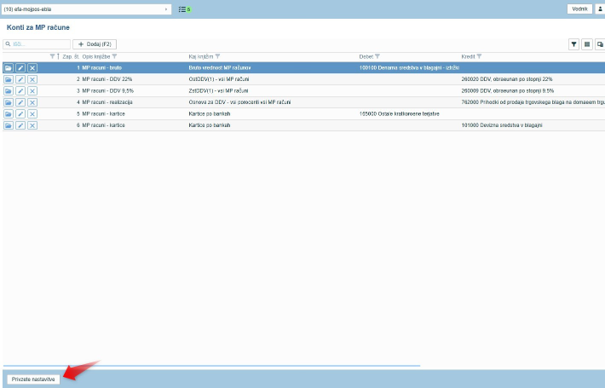The width and height of the screenshot is (605, 388).
Task: Select the "MP racuni - realizacija" cell
Action: coord(107,103)
